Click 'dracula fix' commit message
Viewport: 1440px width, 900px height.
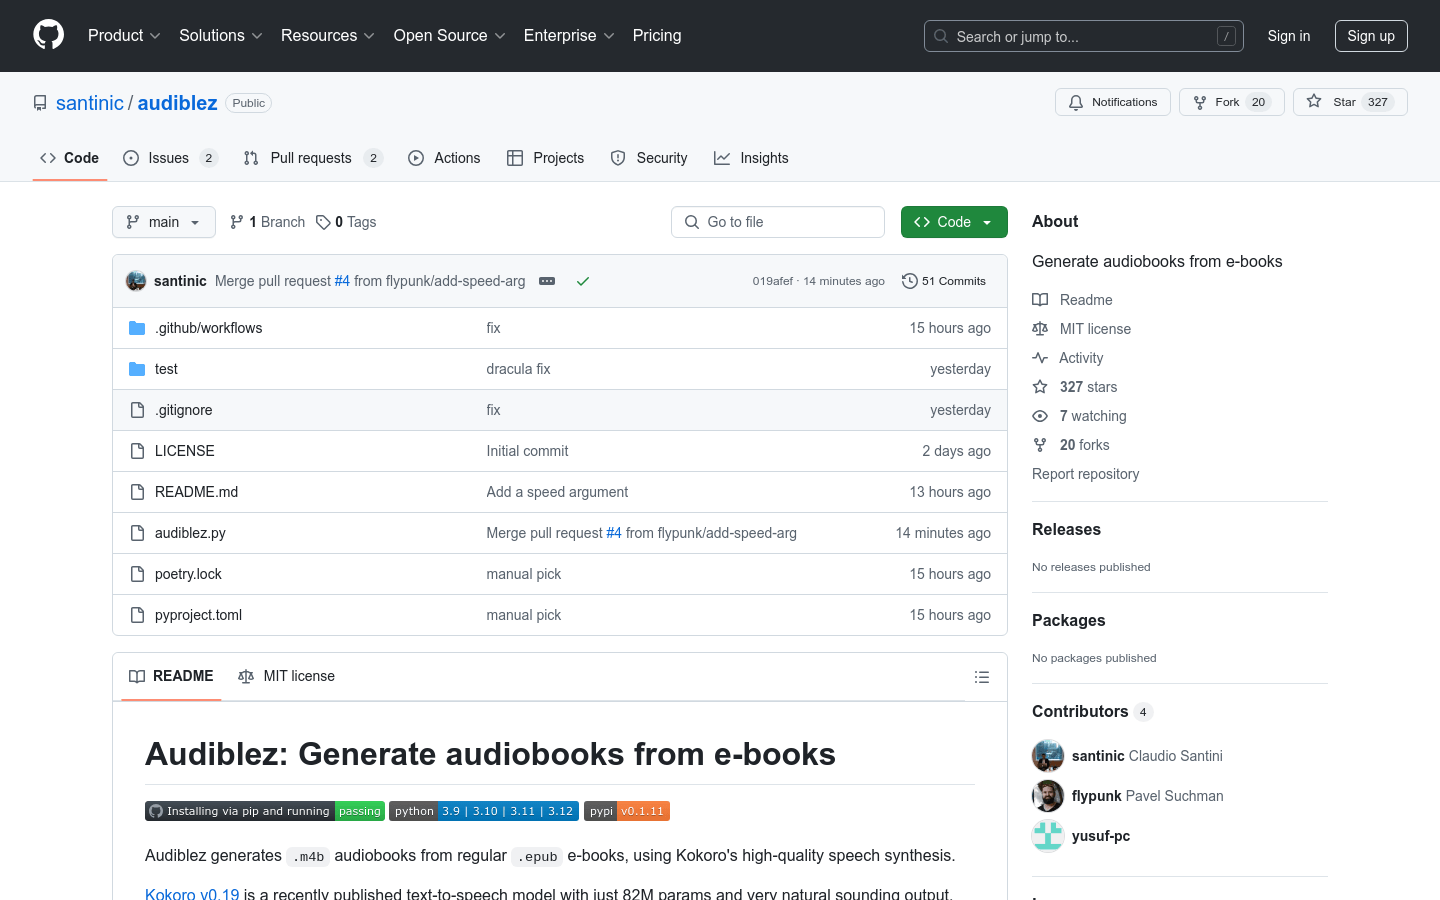tap(518, 369)
